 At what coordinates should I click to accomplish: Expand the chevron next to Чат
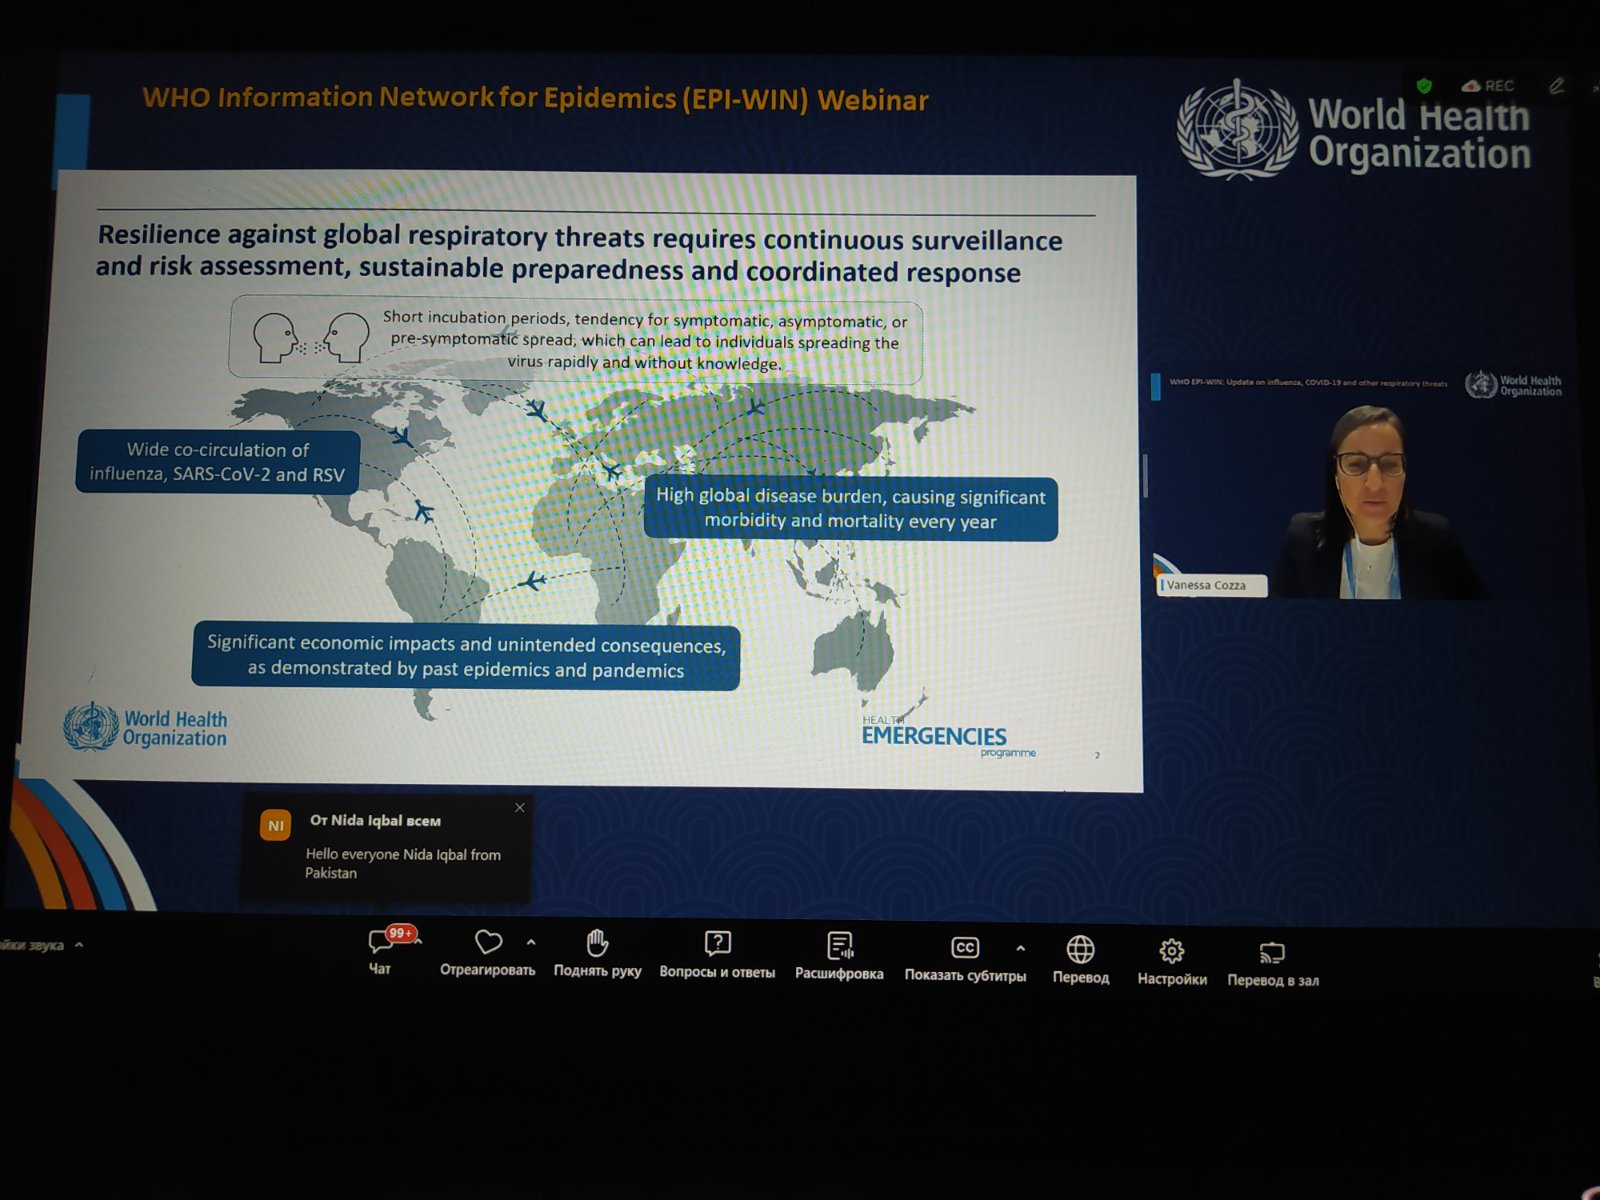419,940
